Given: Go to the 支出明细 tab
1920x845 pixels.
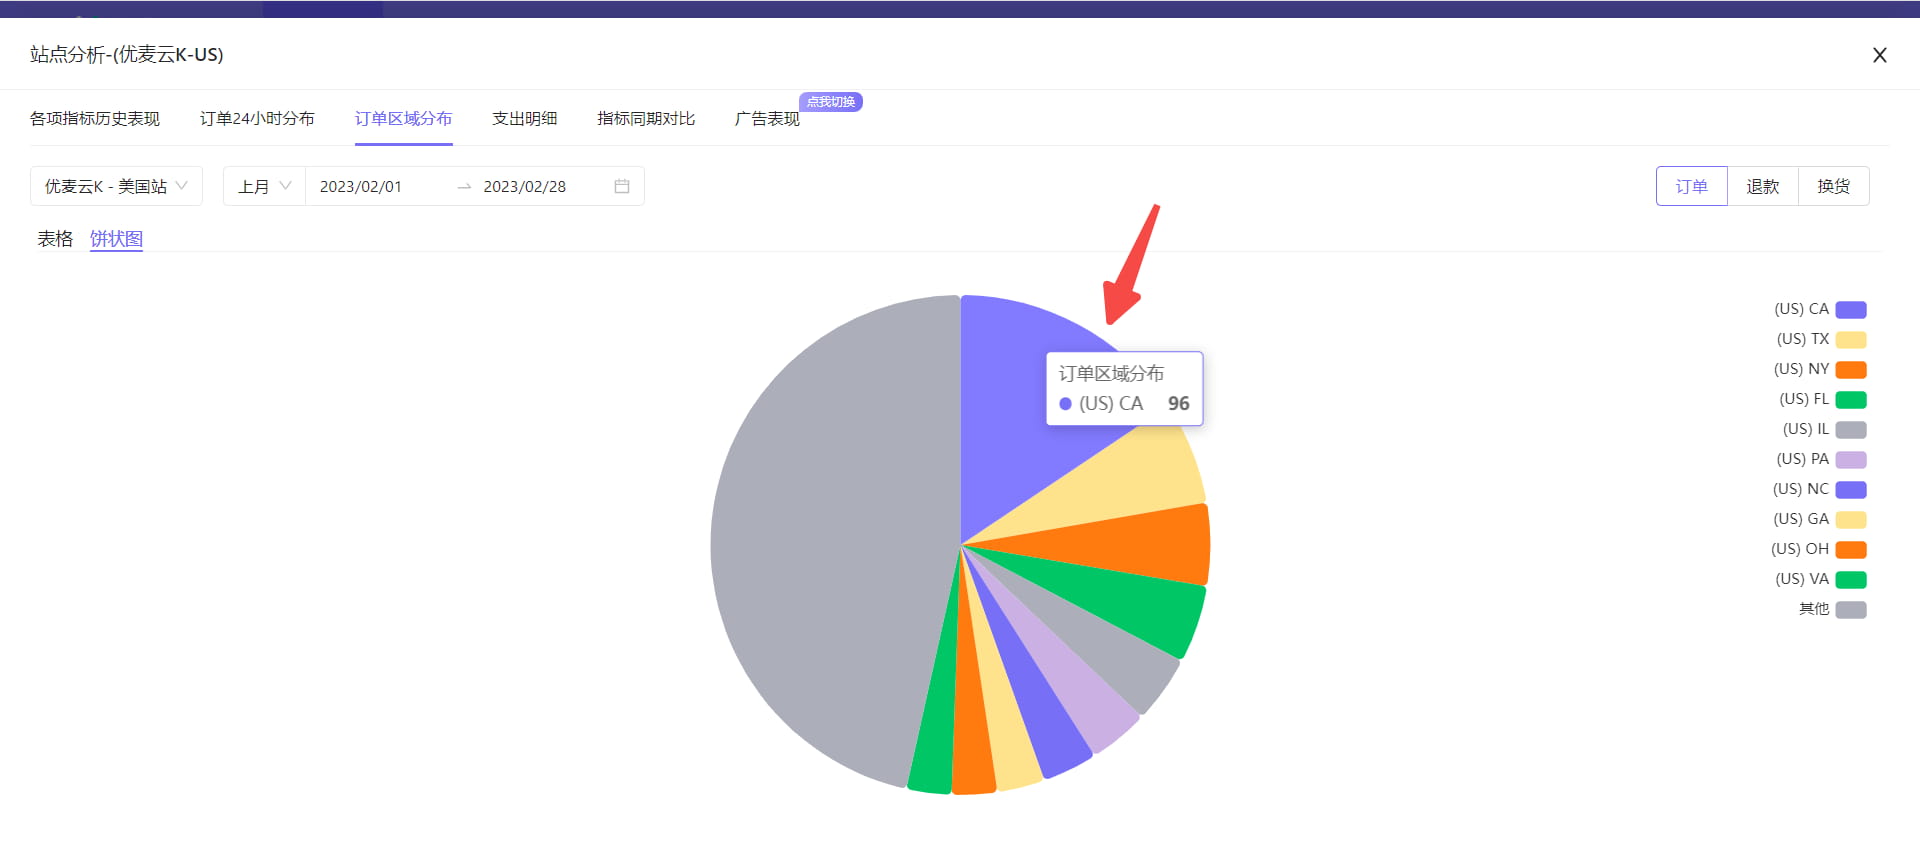Looking at the screenshot, I should pyautogui.click(x=524, y=118).
